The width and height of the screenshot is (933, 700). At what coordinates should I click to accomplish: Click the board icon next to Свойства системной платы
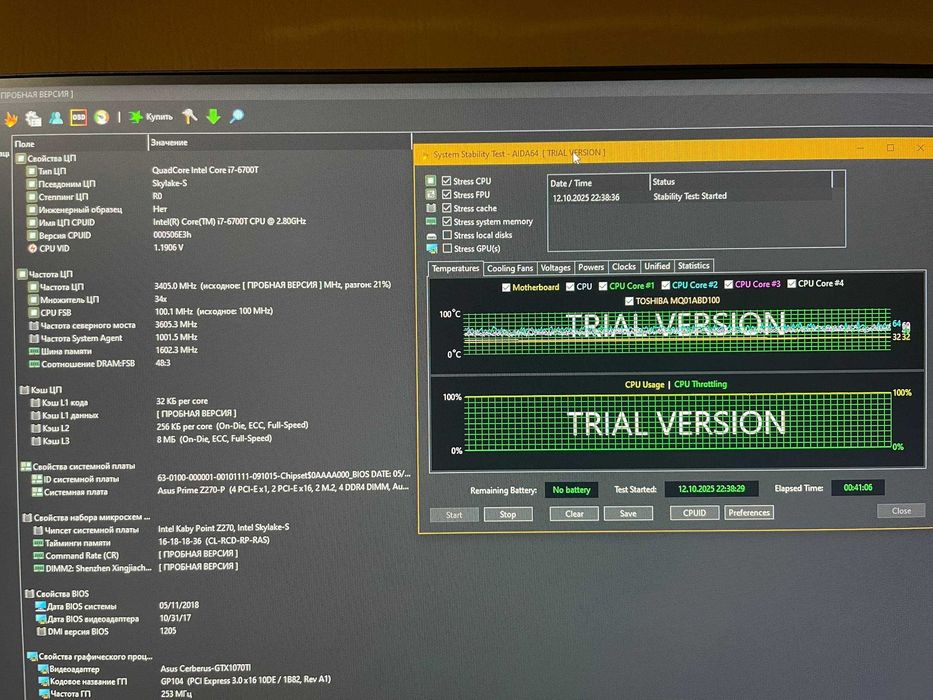[x=26, y=466]
